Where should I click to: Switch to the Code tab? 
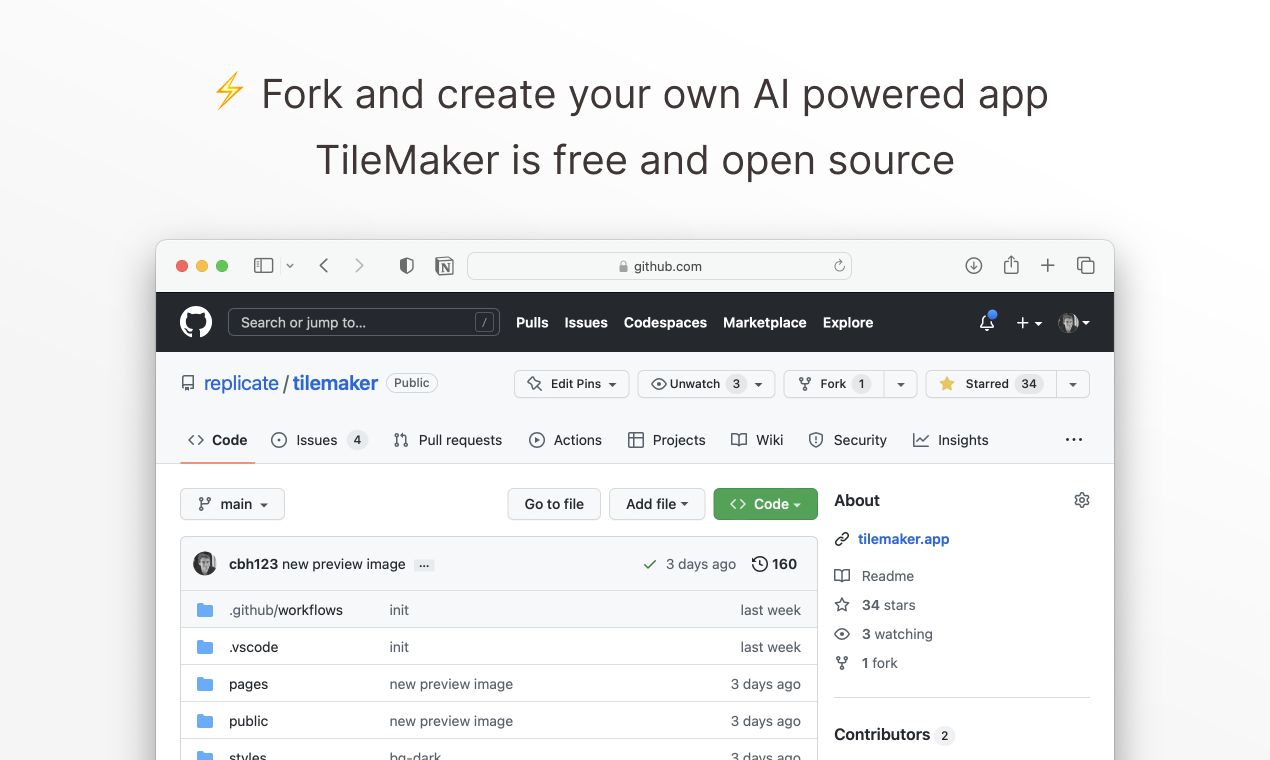click(218, 440)
